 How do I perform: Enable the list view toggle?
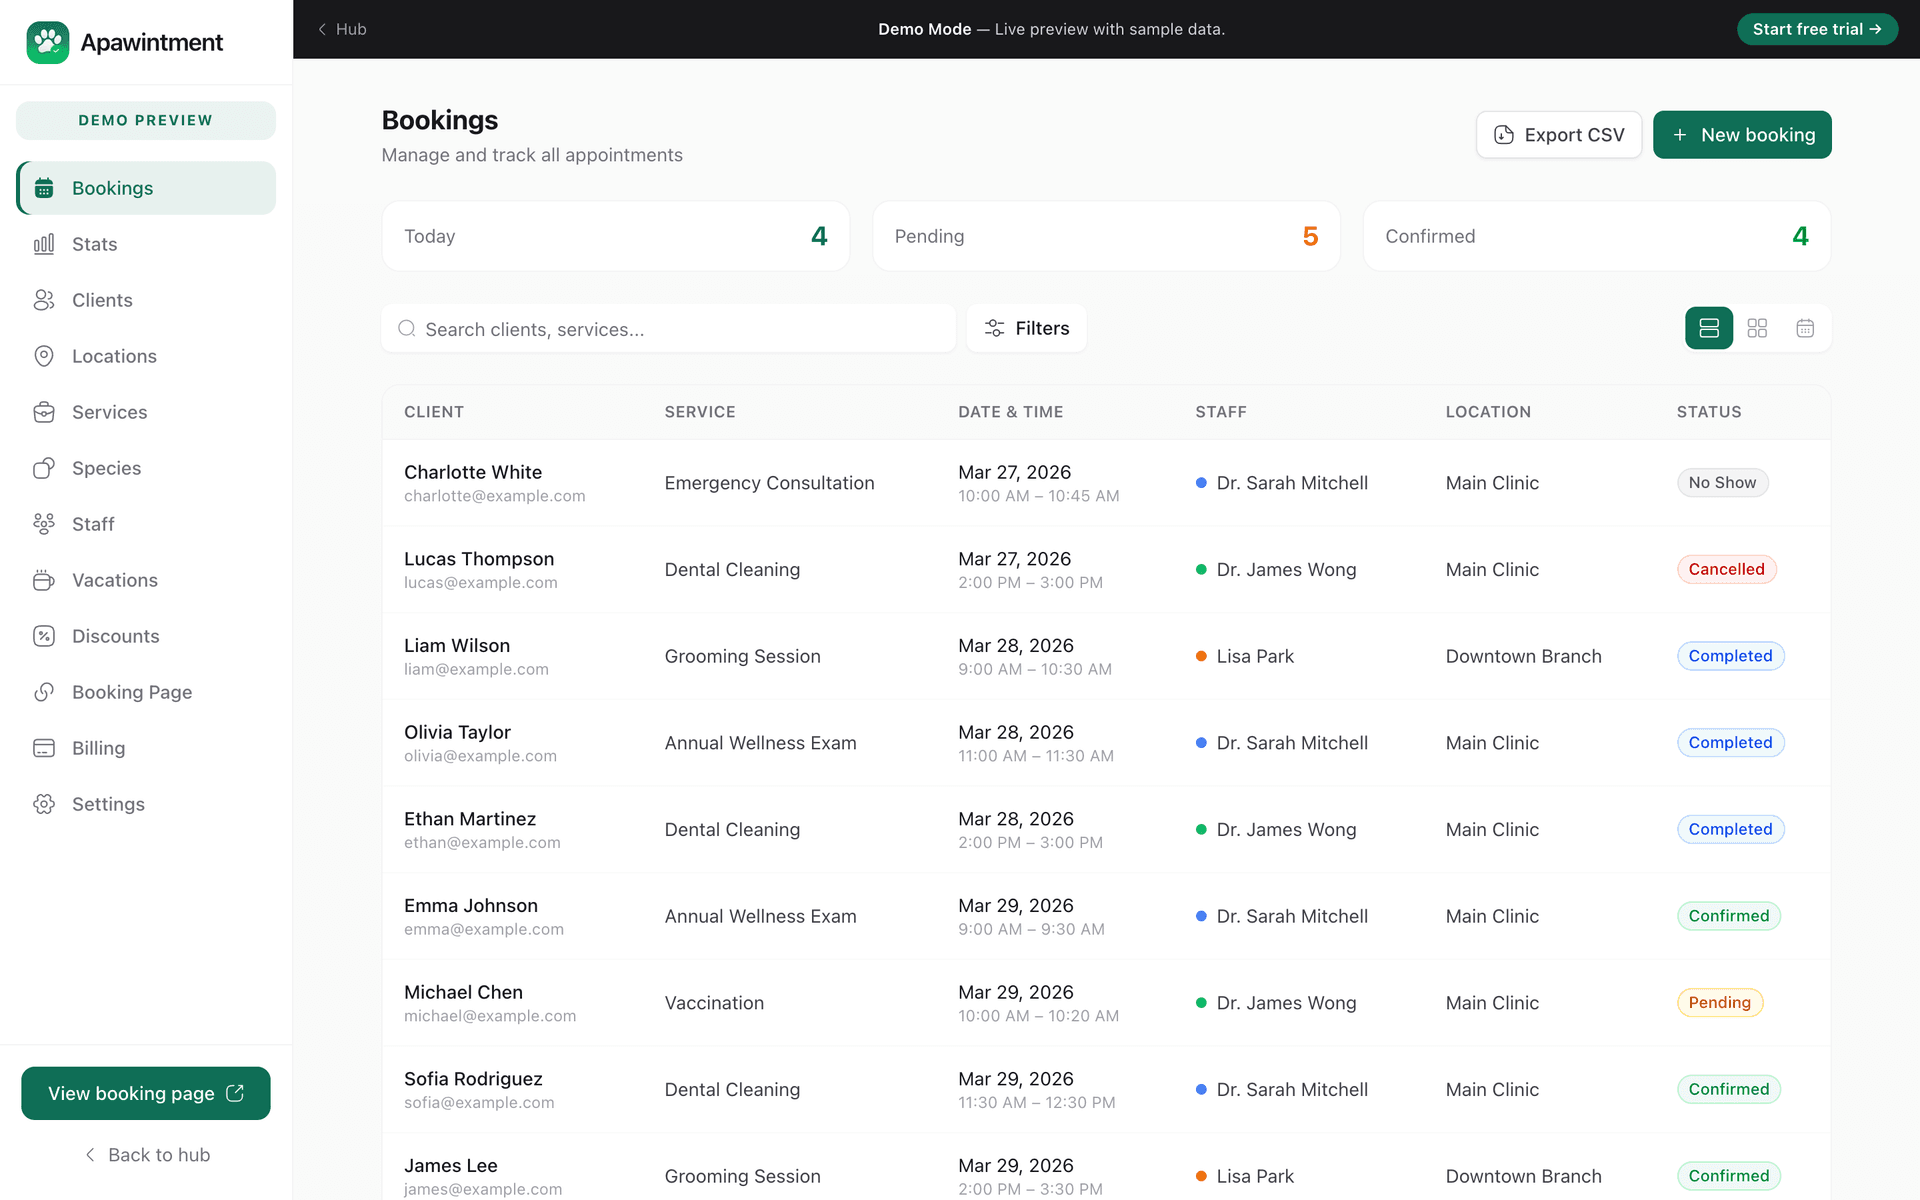coord(1708,328)
